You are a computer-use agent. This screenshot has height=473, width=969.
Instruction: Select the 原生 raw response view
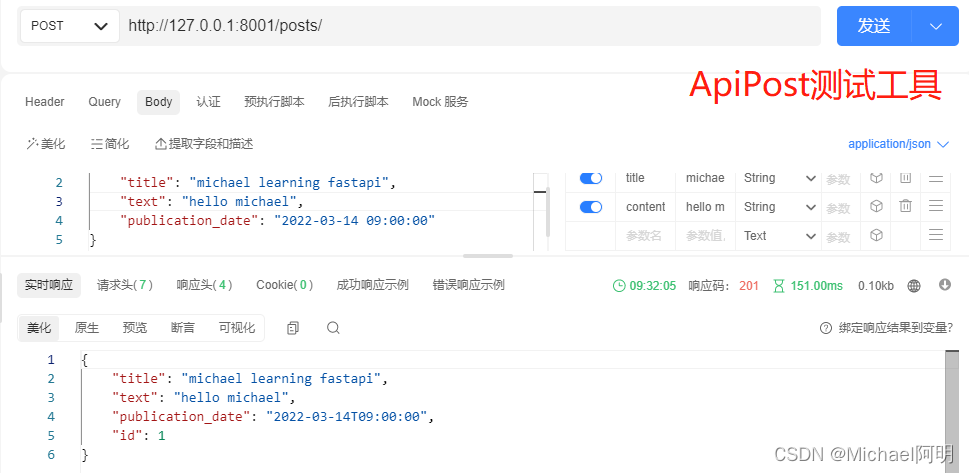coord(87,328)
